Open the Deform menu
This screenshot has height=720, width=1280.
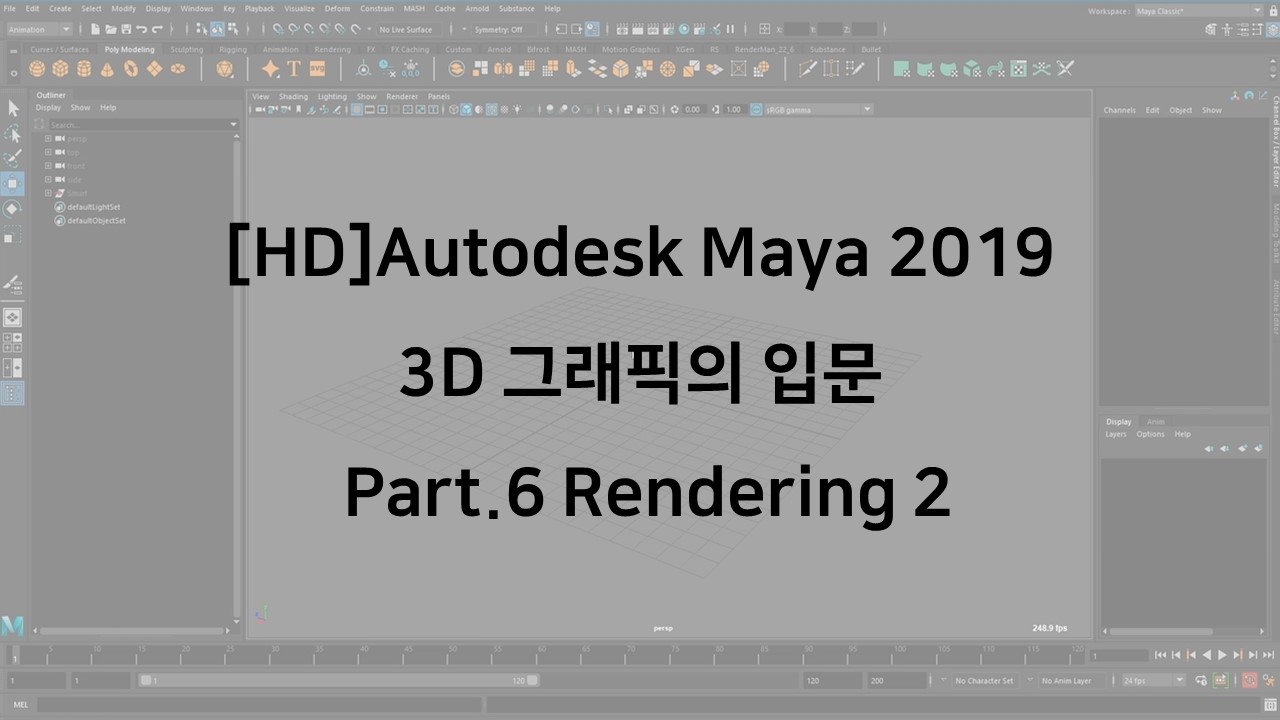pos(338,8)
